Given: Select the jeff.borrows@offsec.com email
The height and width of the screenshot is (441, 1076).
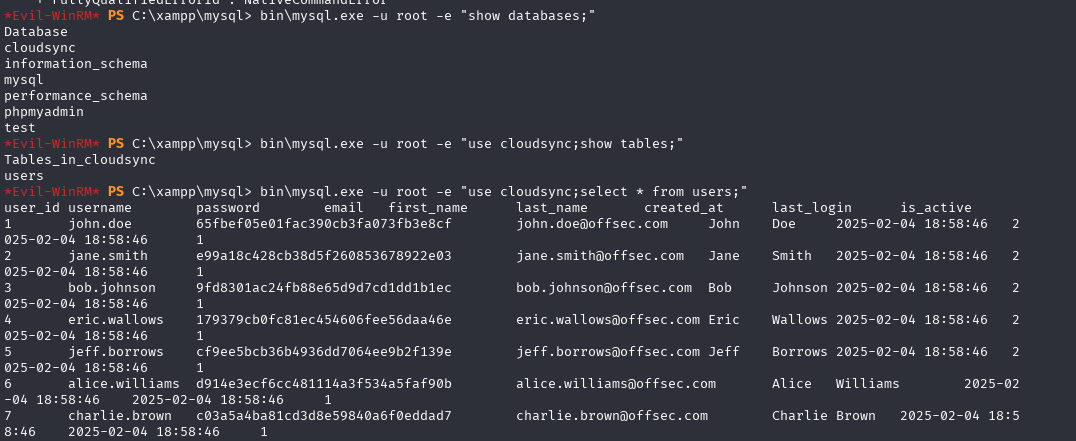Looking at the screenshot, I should [608, 352].
